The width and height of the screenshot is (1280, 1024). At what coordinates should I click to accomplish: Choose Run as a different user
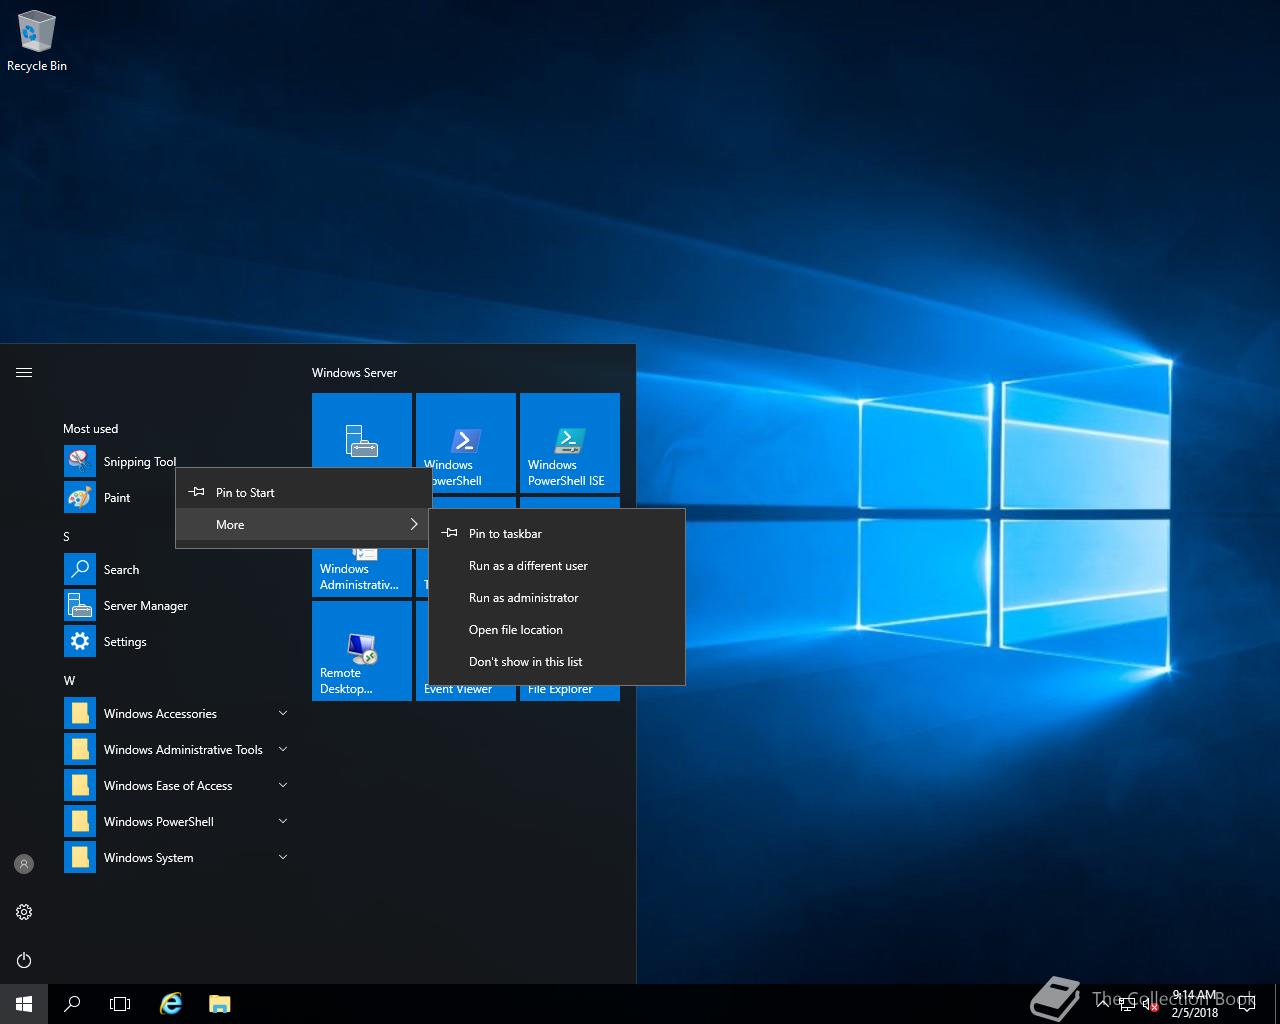tap(557, 565)
